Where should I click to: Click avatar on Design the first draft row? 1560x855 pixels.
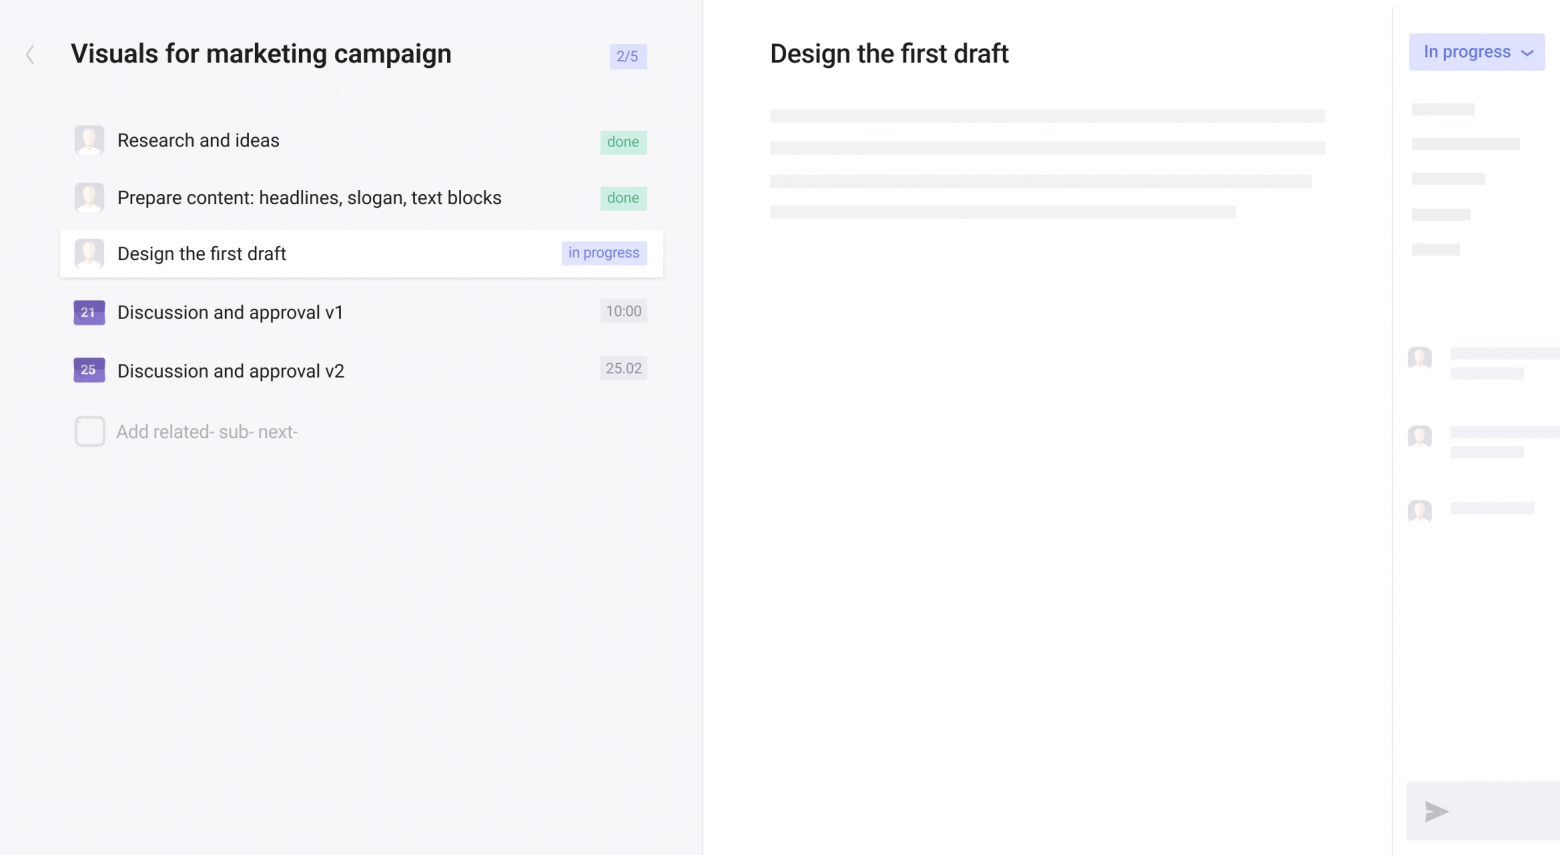(89, 254)
